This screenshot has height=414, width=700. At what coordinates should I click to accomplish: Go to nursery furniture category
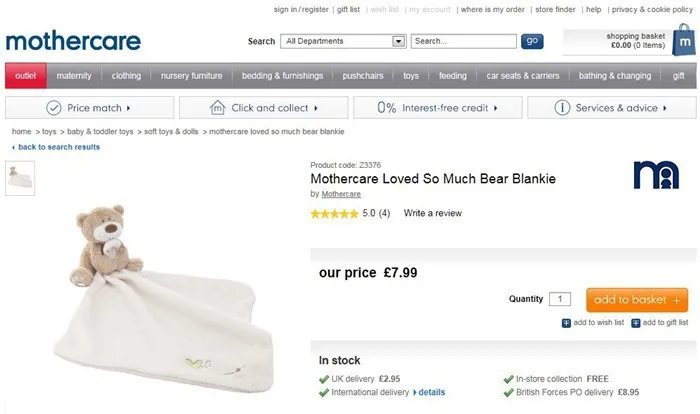click(191, 76)
